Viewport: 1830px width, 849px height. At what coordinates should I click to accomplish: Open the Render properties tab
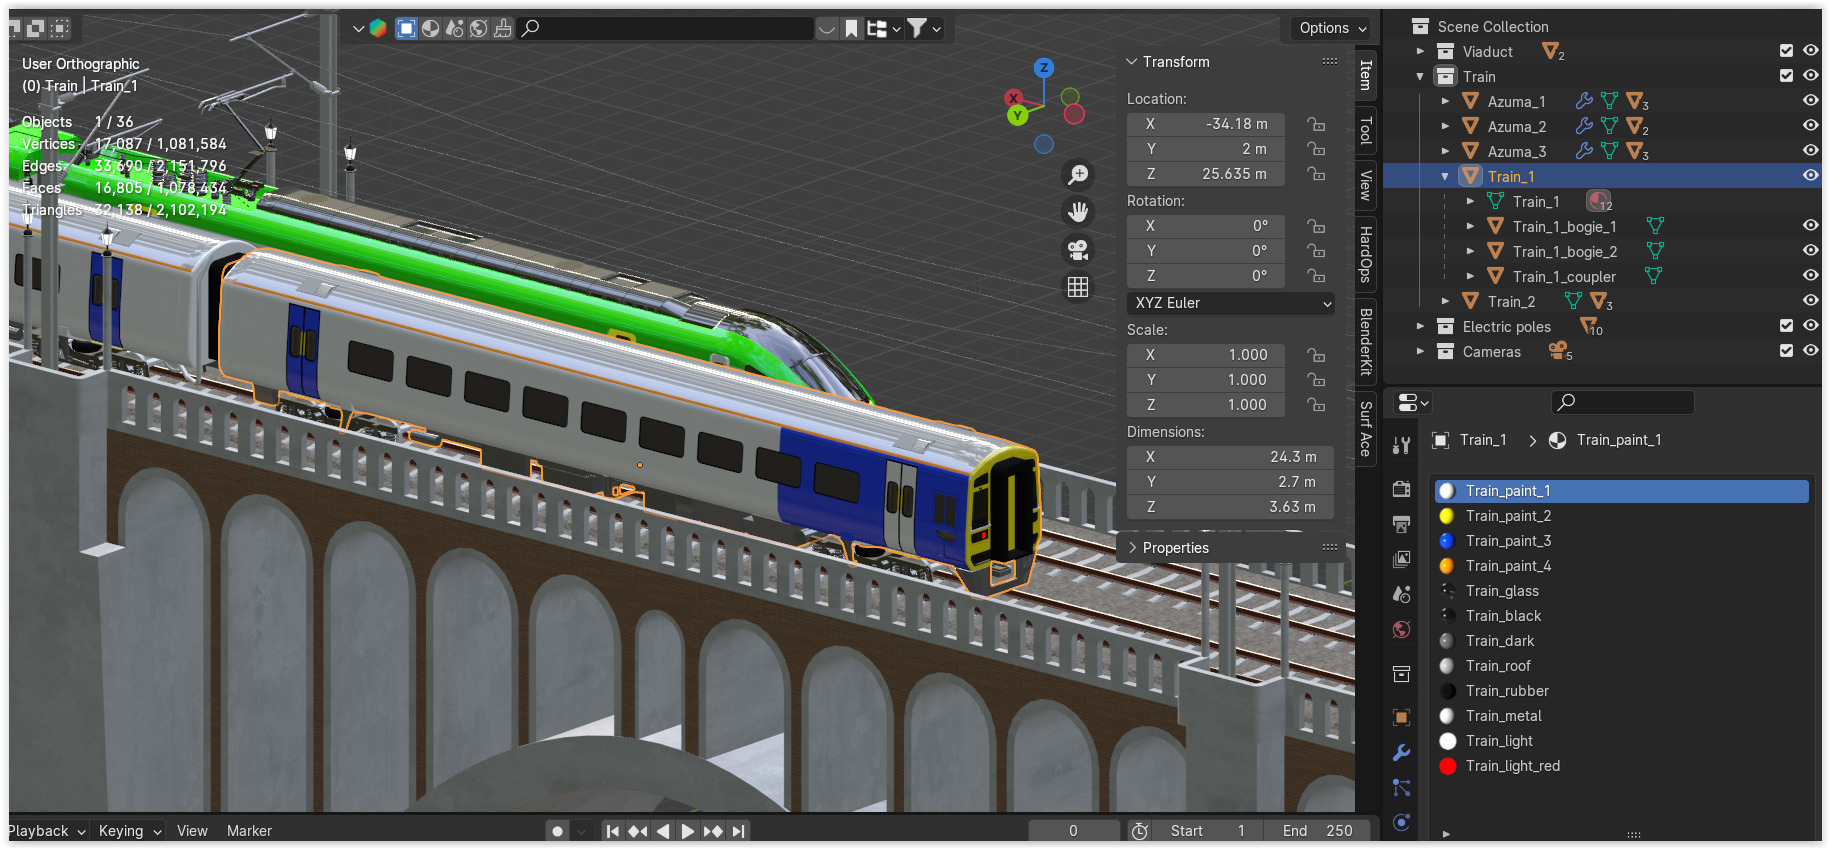coord(1401,488)
